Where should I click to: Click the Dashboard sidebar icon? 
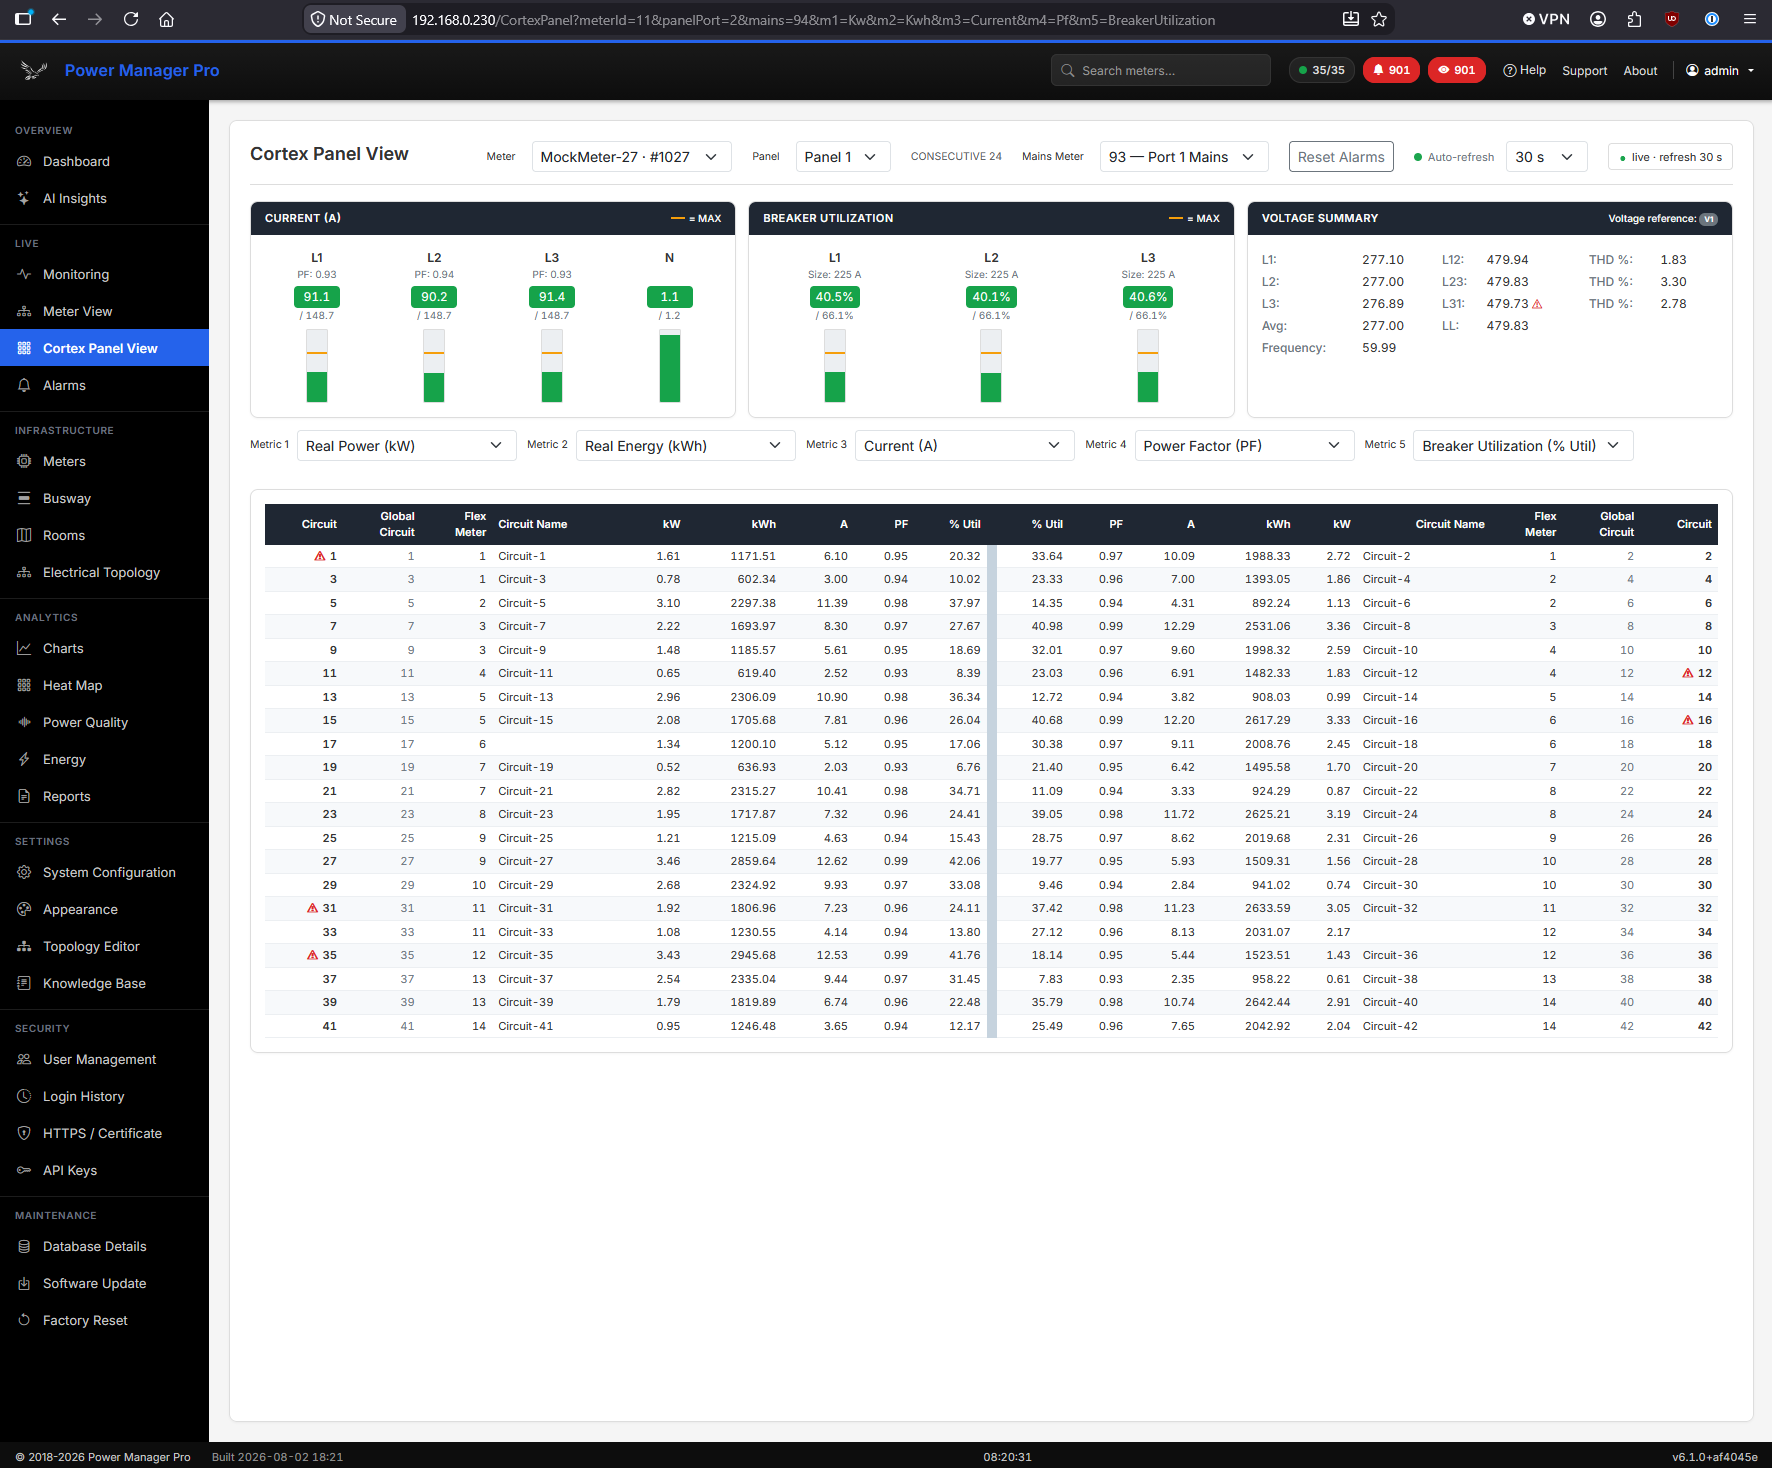tap(24, 161)
